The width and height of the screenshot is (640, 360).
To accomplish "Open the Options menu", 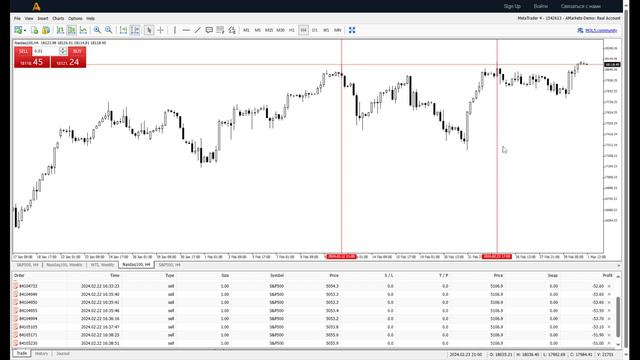I will (x=75, y=18).
